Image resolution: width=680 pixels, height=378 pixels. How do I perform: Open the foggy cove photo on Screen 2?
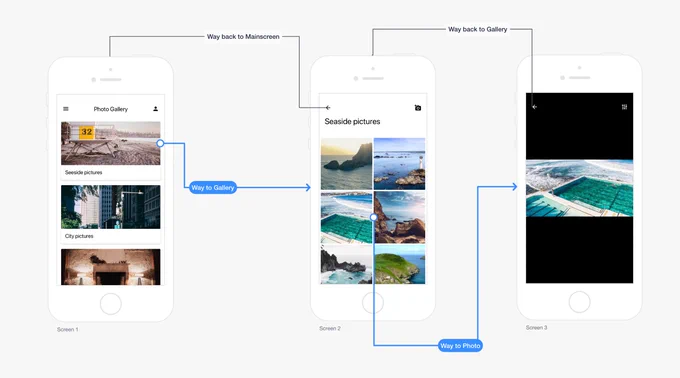pos(347,264)
